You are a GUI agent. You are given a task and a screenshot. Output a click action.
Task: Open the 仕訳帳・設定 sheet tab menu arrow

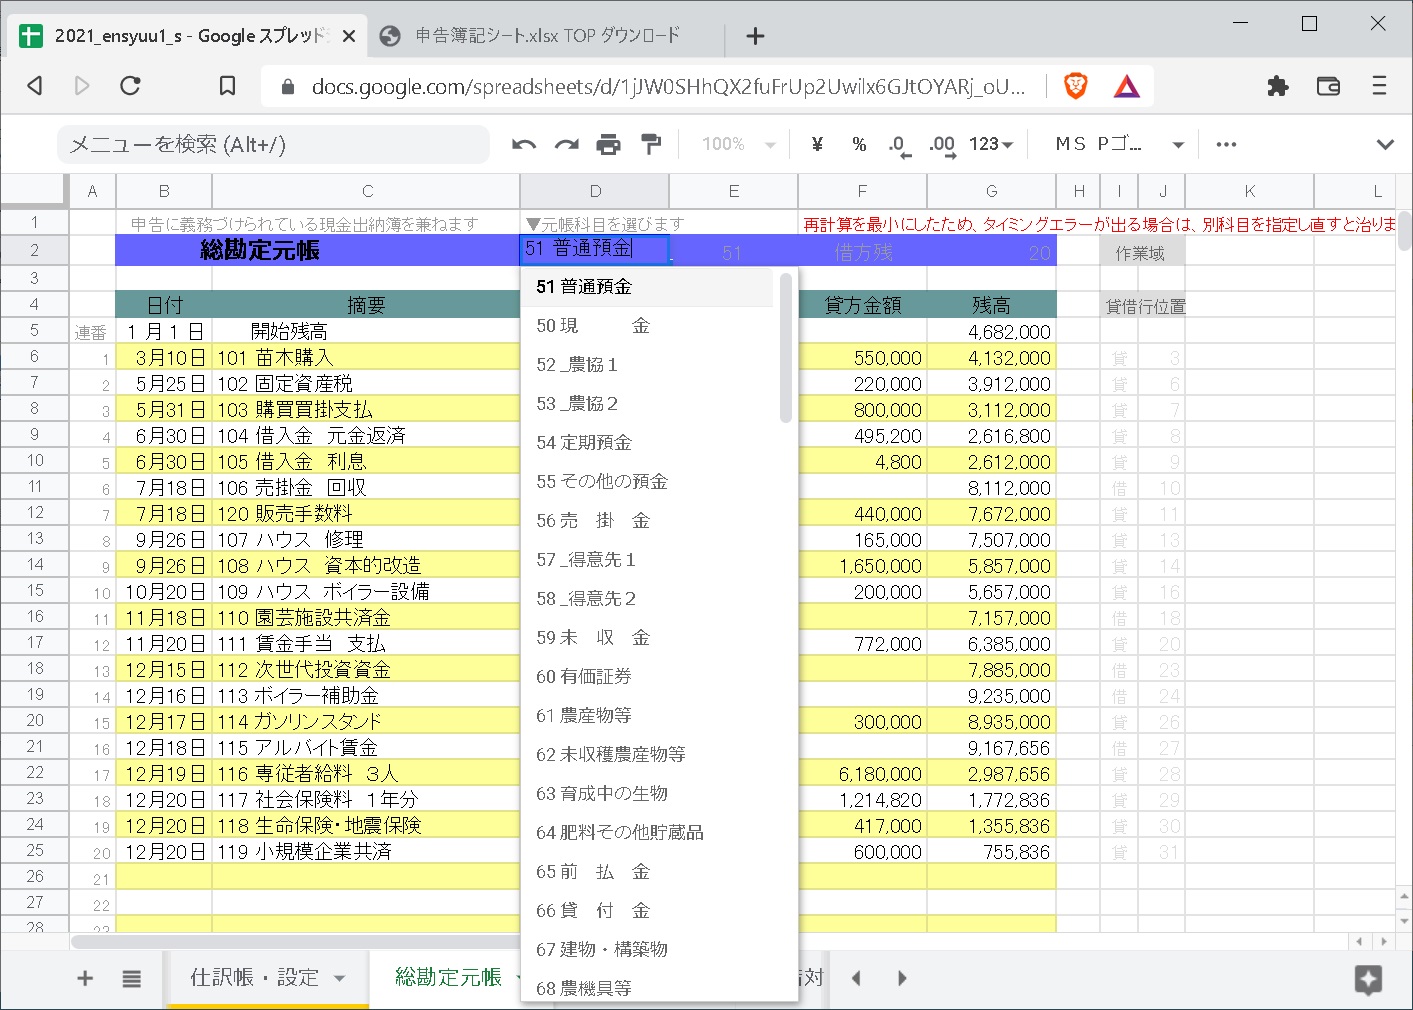click(x=340, y=978)
